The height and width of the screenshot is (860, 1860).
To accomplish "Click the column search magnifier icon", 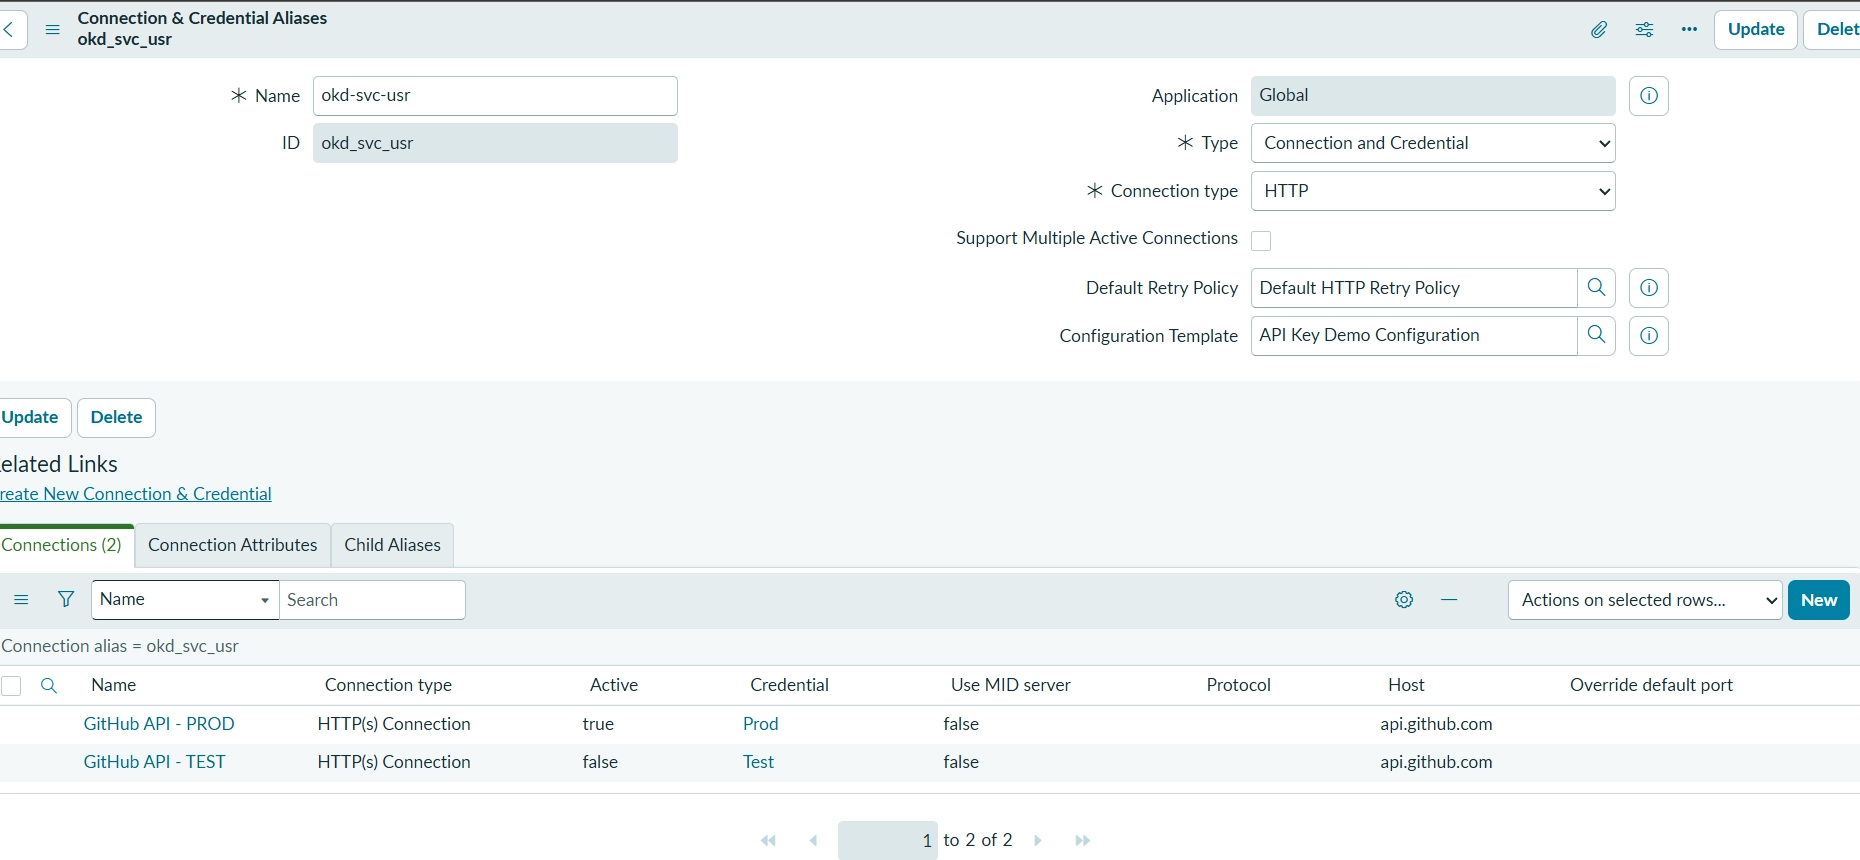I will pos(48,686).
